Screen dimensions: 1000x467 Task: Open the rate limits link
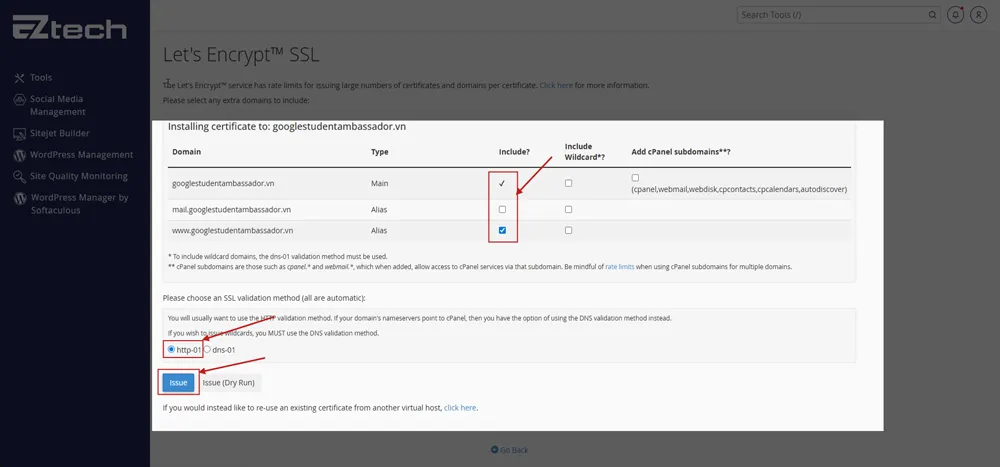point(620,267)
